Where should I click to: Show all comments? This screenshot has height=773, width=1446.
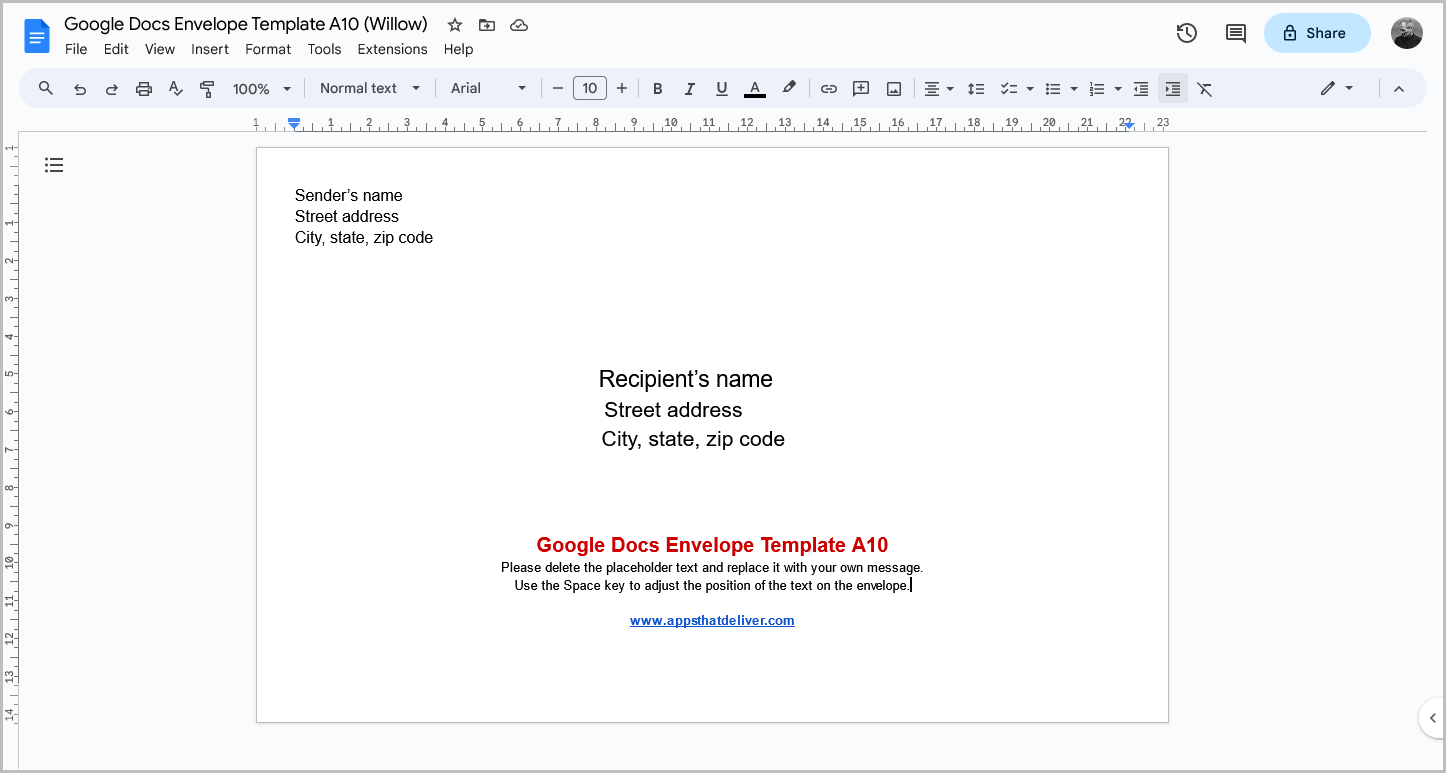tap(1234, 33)
